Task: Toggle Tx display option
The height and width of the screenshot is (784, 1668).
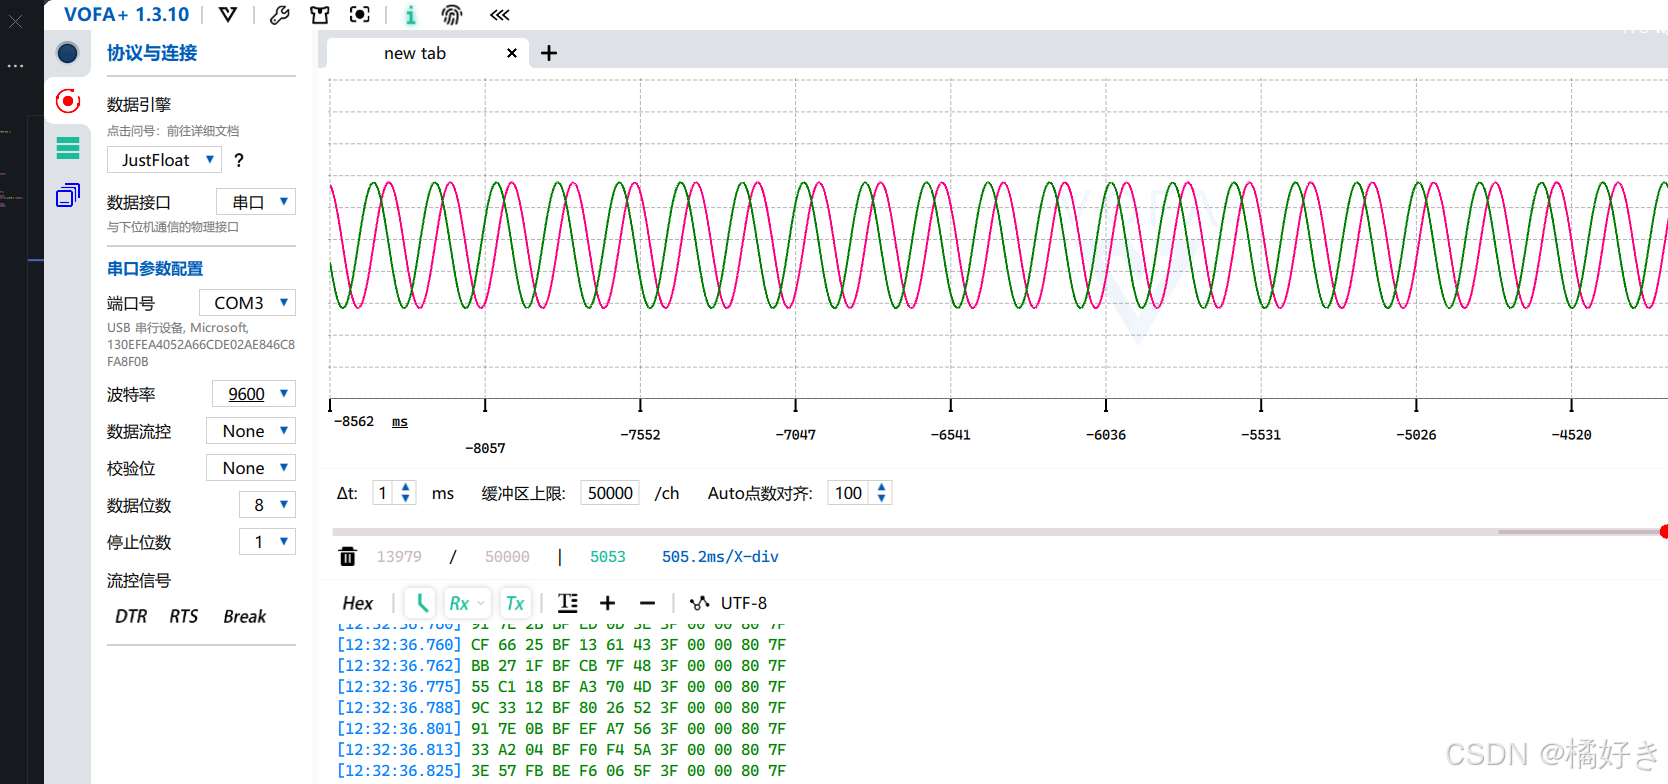Action: (x=515, y=603)
